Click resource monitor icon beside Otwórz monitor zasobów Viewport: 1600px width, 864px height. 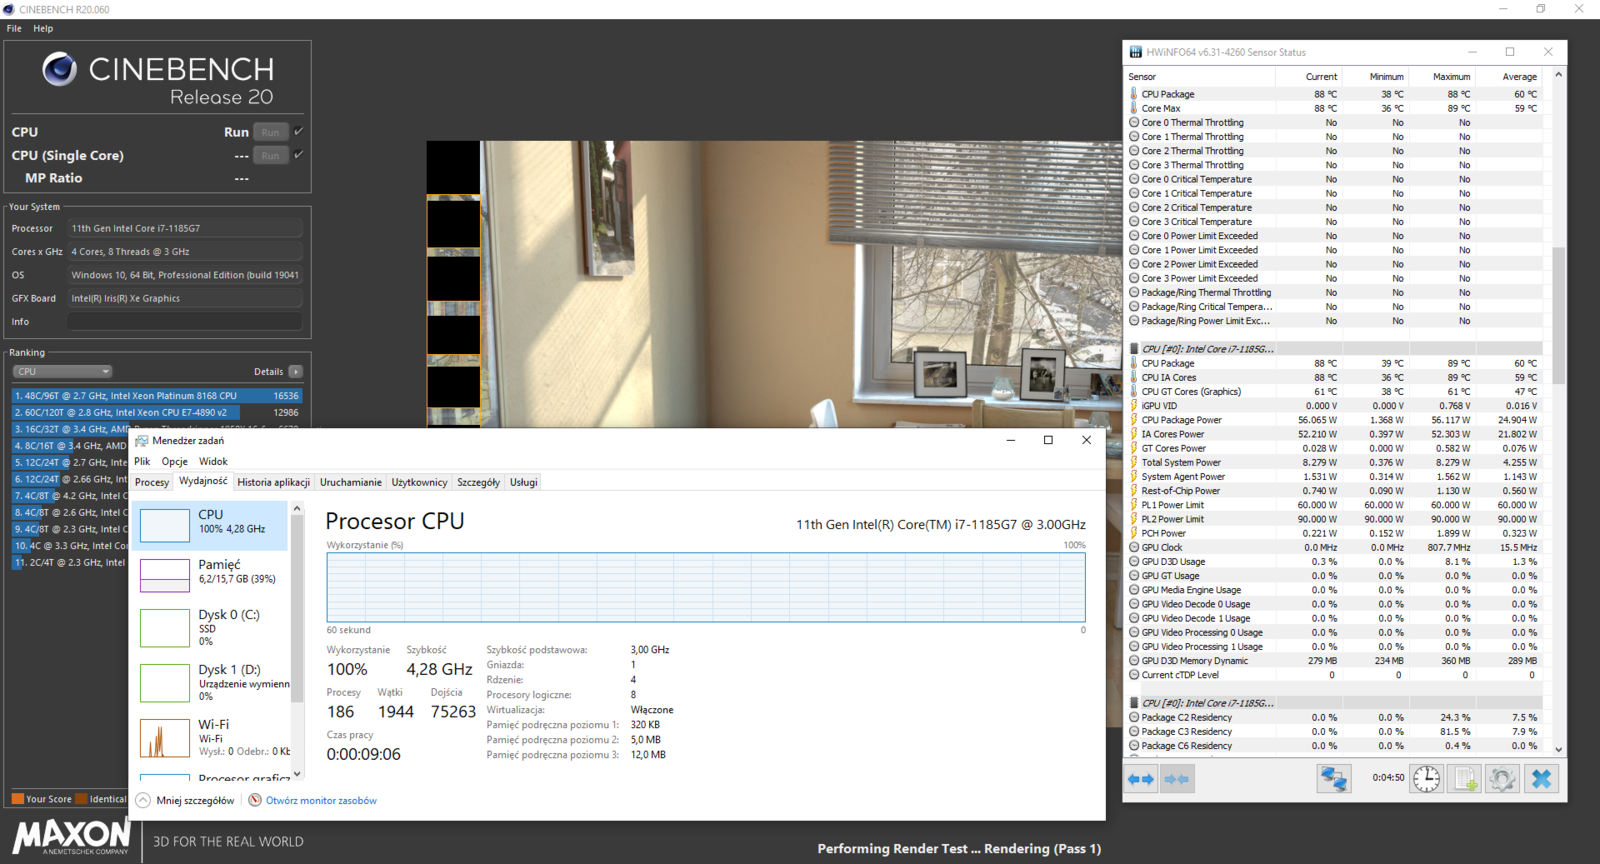[255, 800]
